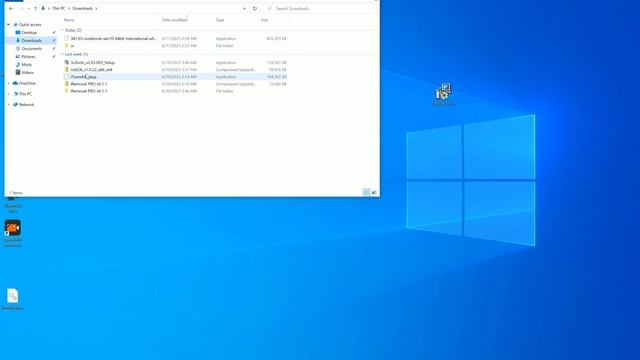This screenshot has width=640, height=360.
Task: Select the orange screen recorder desktop shortcut
Action: tap(13, 233)
